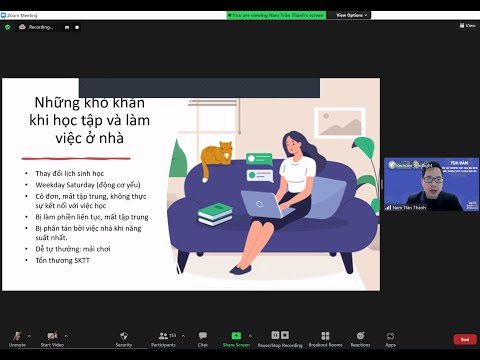Image resolution: width=480 pixels, height=360 pixels.
Task: Open the Reactions menu
Action: pyautogui.click(x=360, y=339)
